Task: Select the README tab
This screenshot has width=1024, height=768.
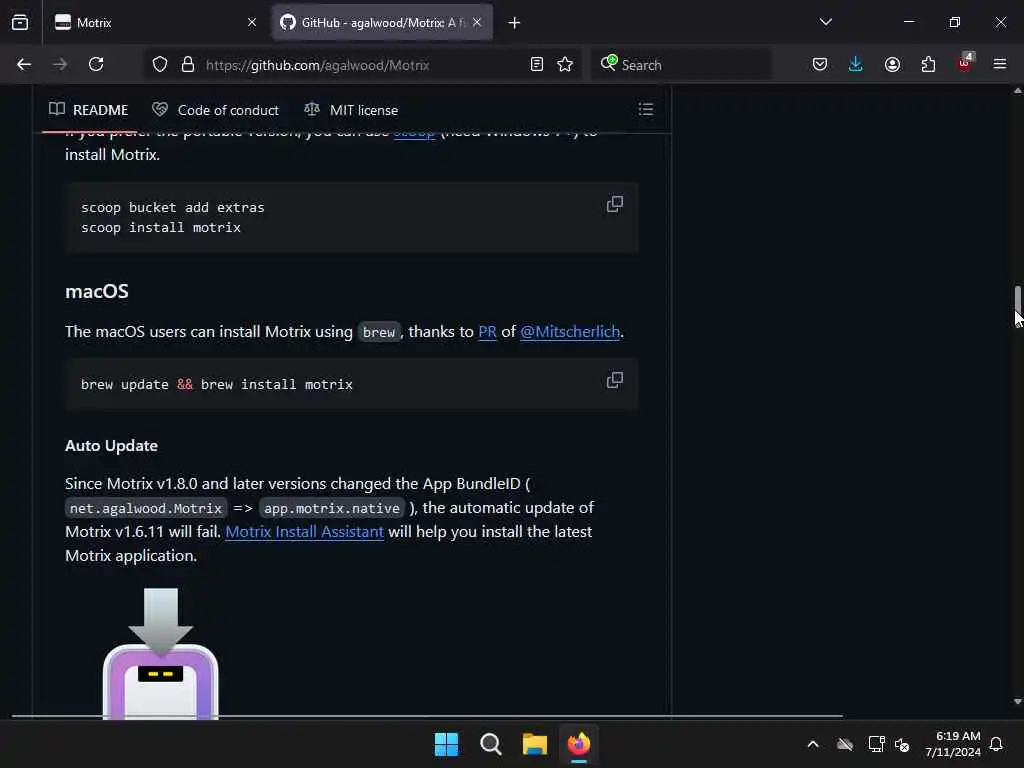Action: [89, 110]
